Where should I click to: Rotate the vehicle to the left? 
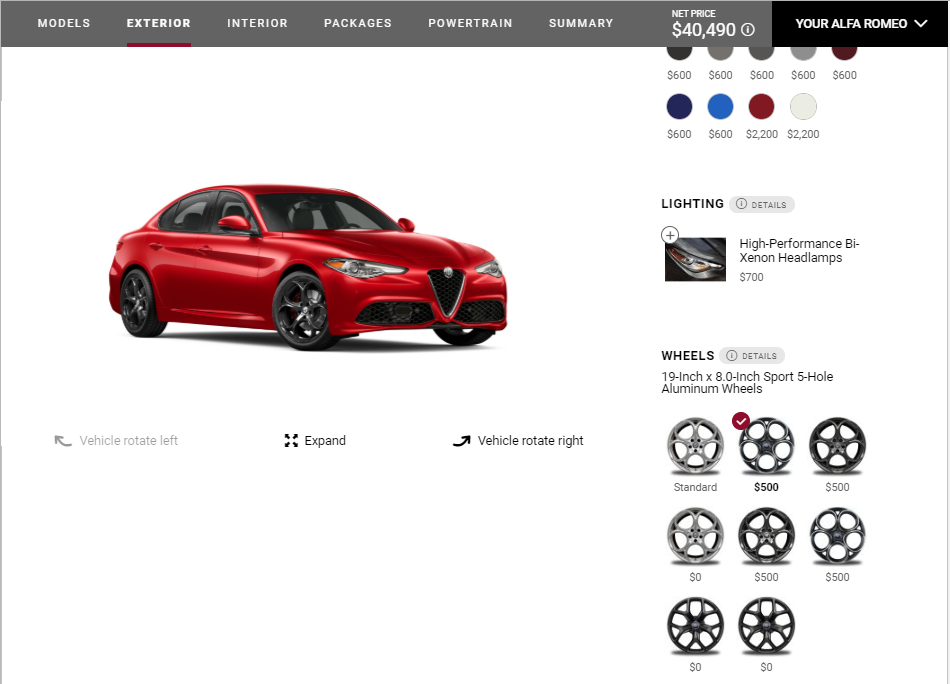click(x=116, y=440)
